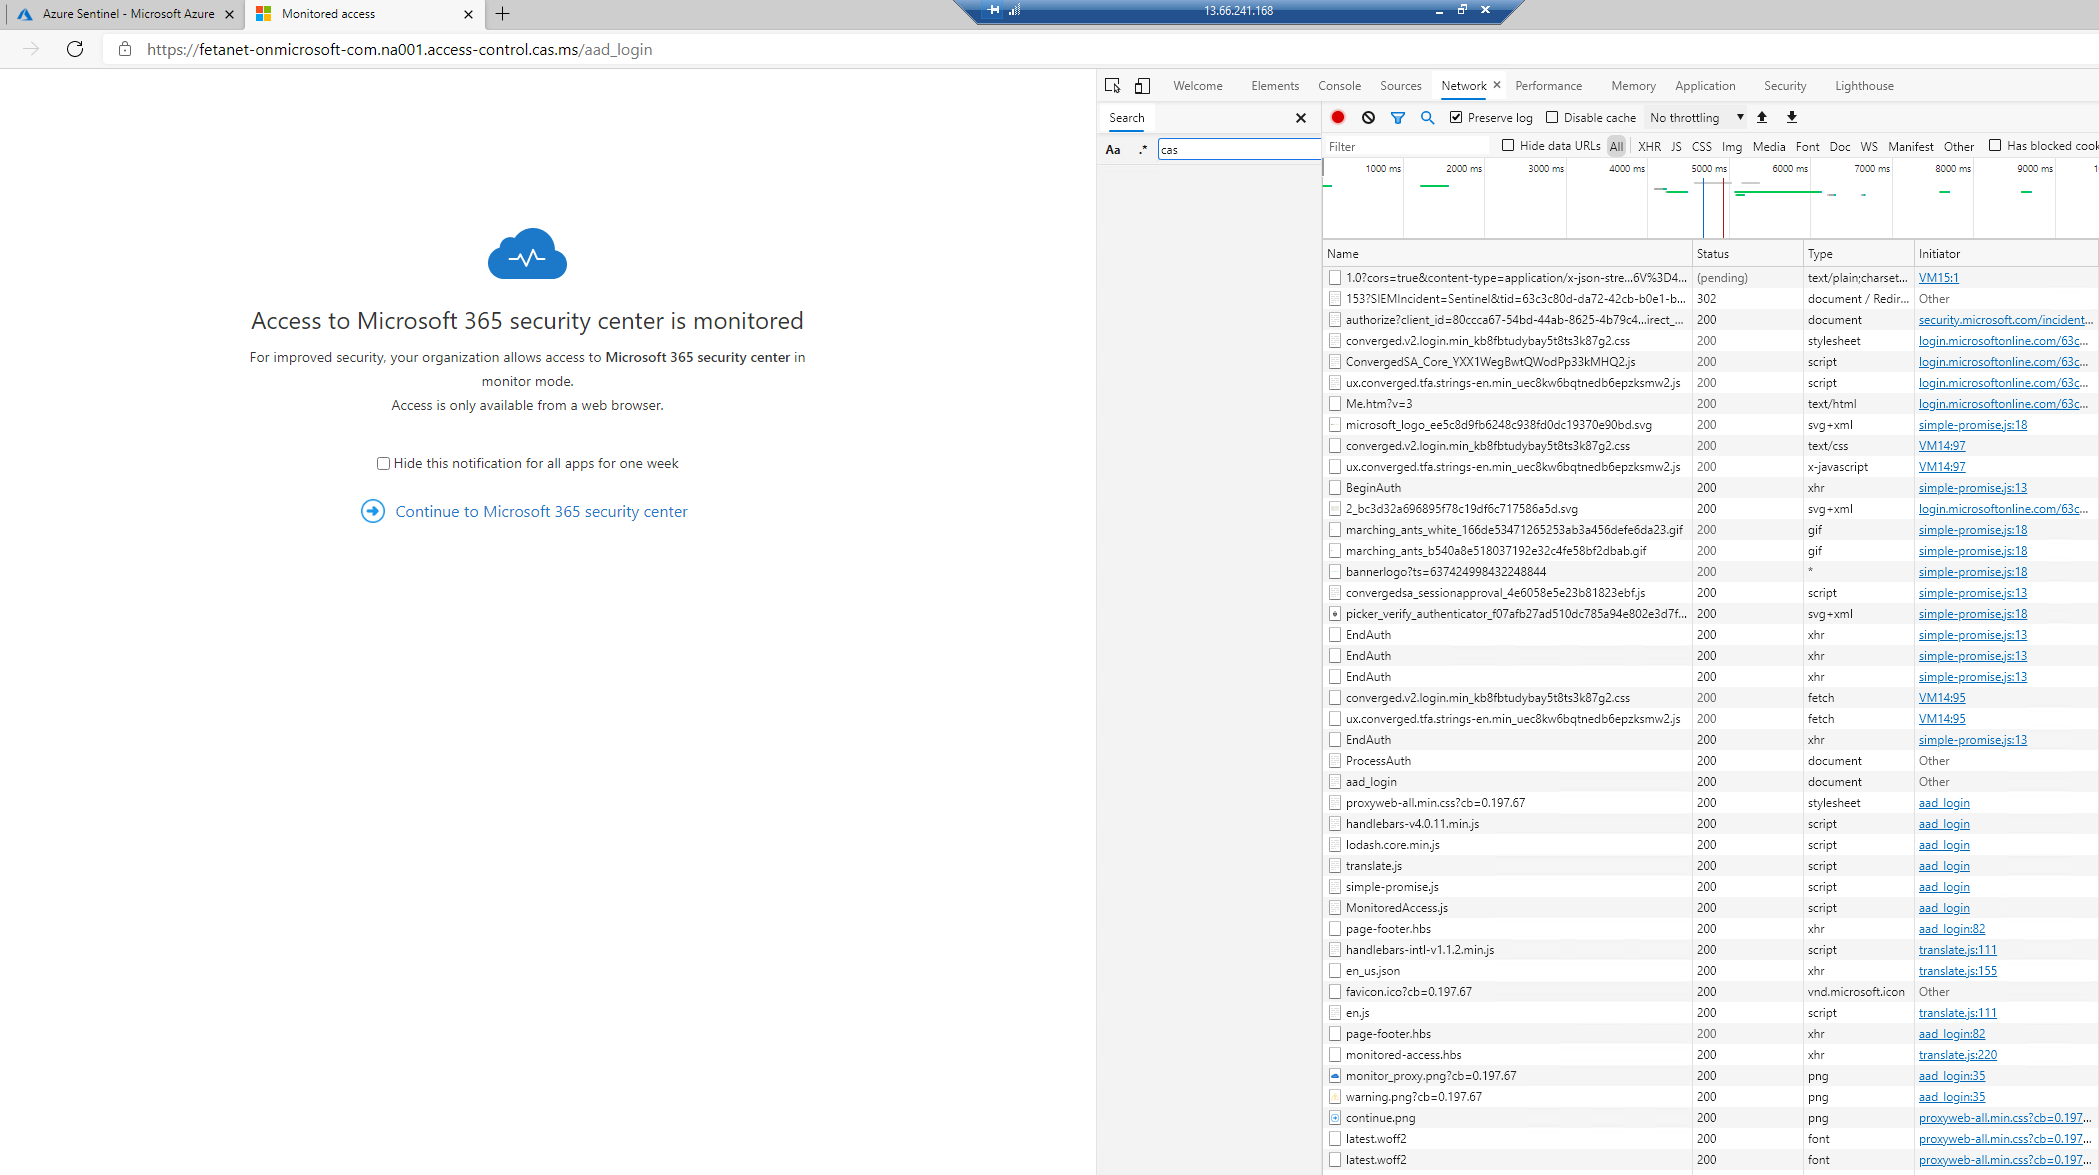Activate the inspect element cursor icon
The height and width of the screenshot is (1175, 2099).
pyautogui.click(x=1112, y=86)
